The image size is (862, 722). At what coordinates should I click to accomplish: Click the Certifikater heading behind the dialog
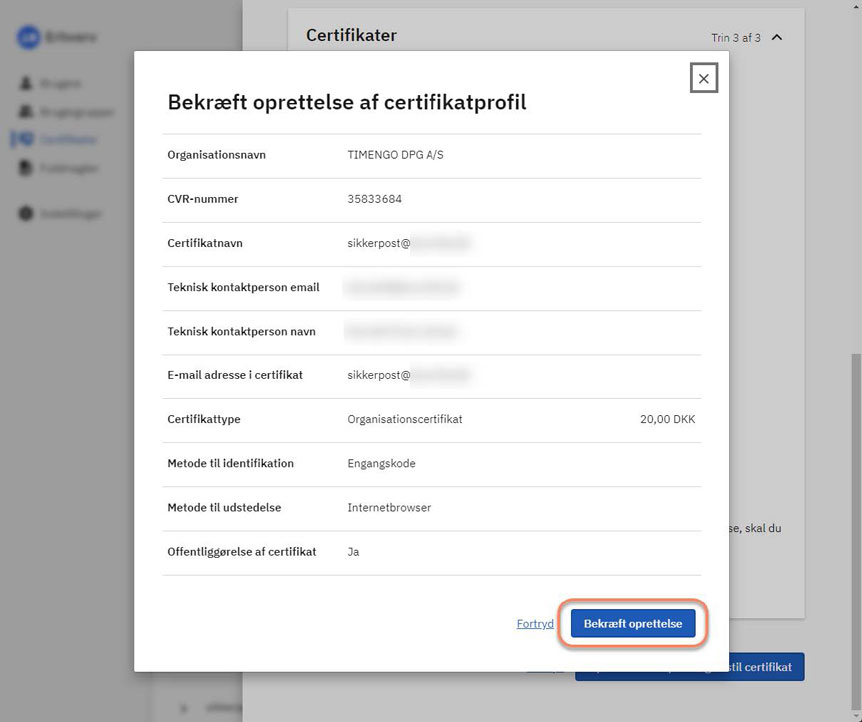tap(351, 35)
